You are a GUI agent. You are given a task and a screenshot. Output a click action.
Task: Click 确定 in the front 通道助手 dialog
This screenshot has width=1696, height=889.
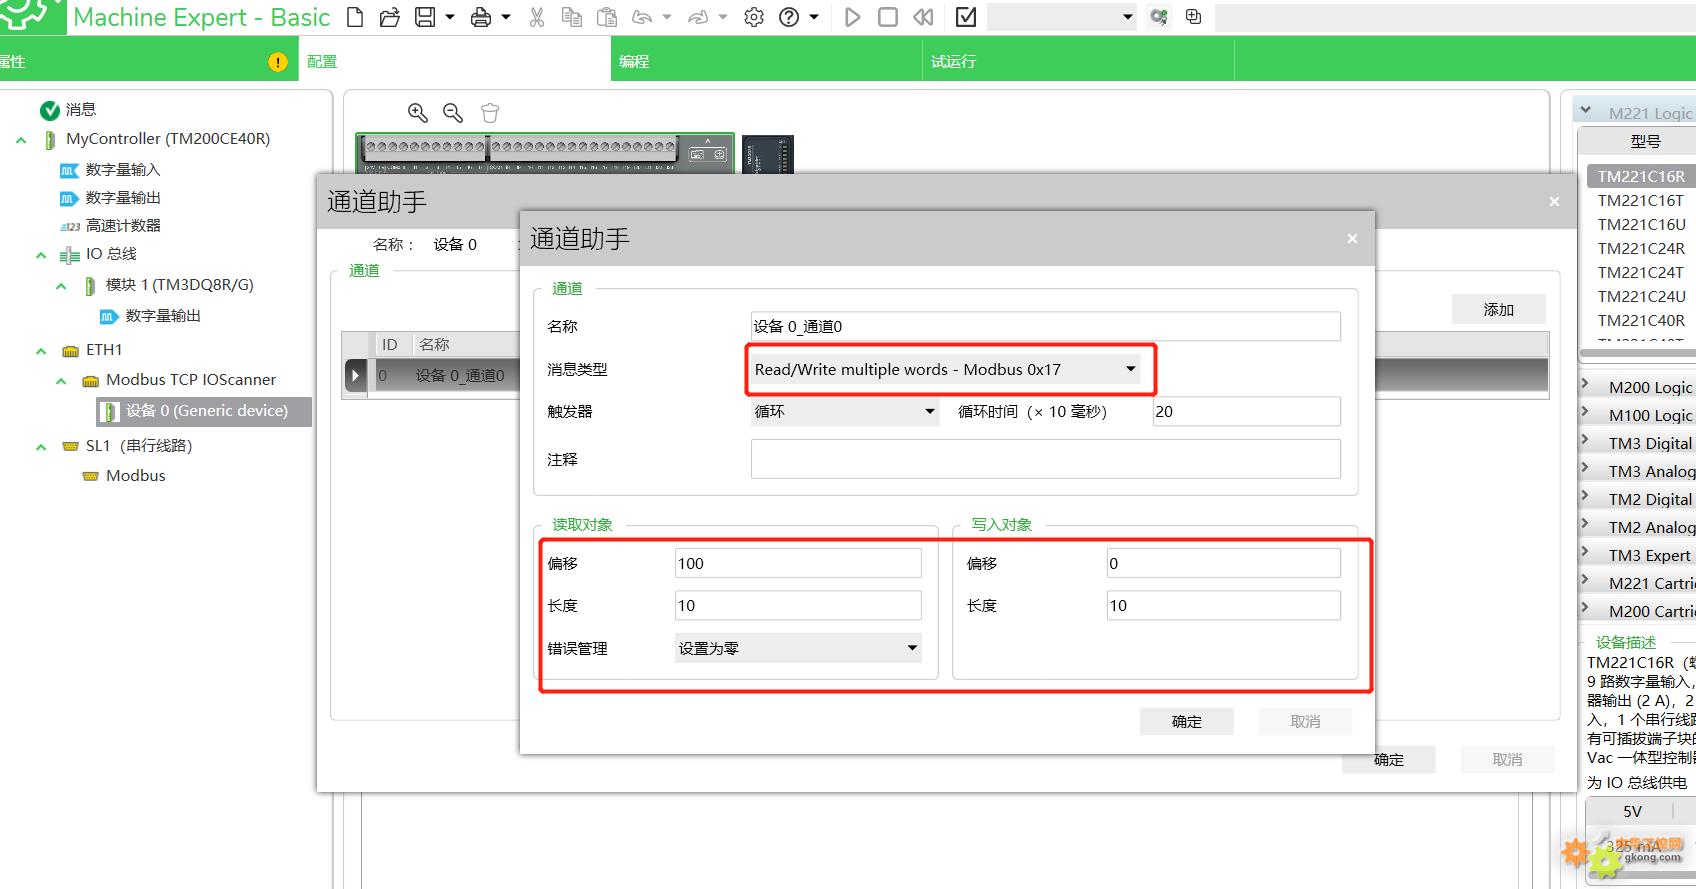[1187, 722]
